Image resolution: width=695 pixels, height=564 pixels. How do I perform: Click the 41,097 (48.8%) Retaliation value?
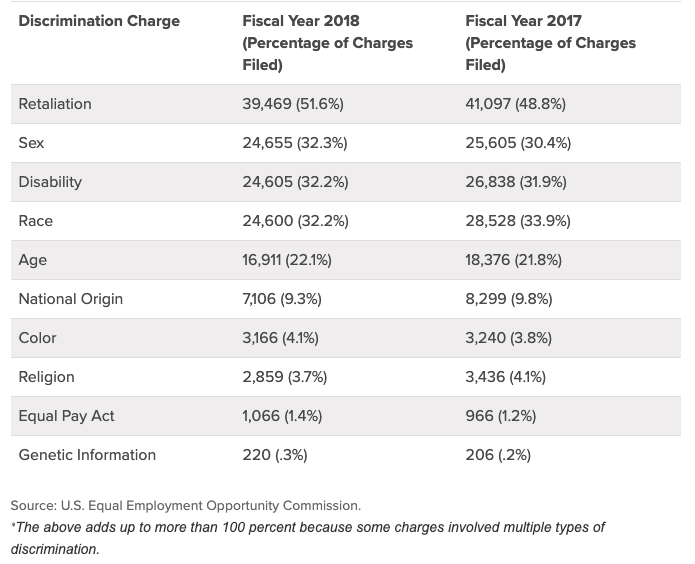(x=520, y=104)
